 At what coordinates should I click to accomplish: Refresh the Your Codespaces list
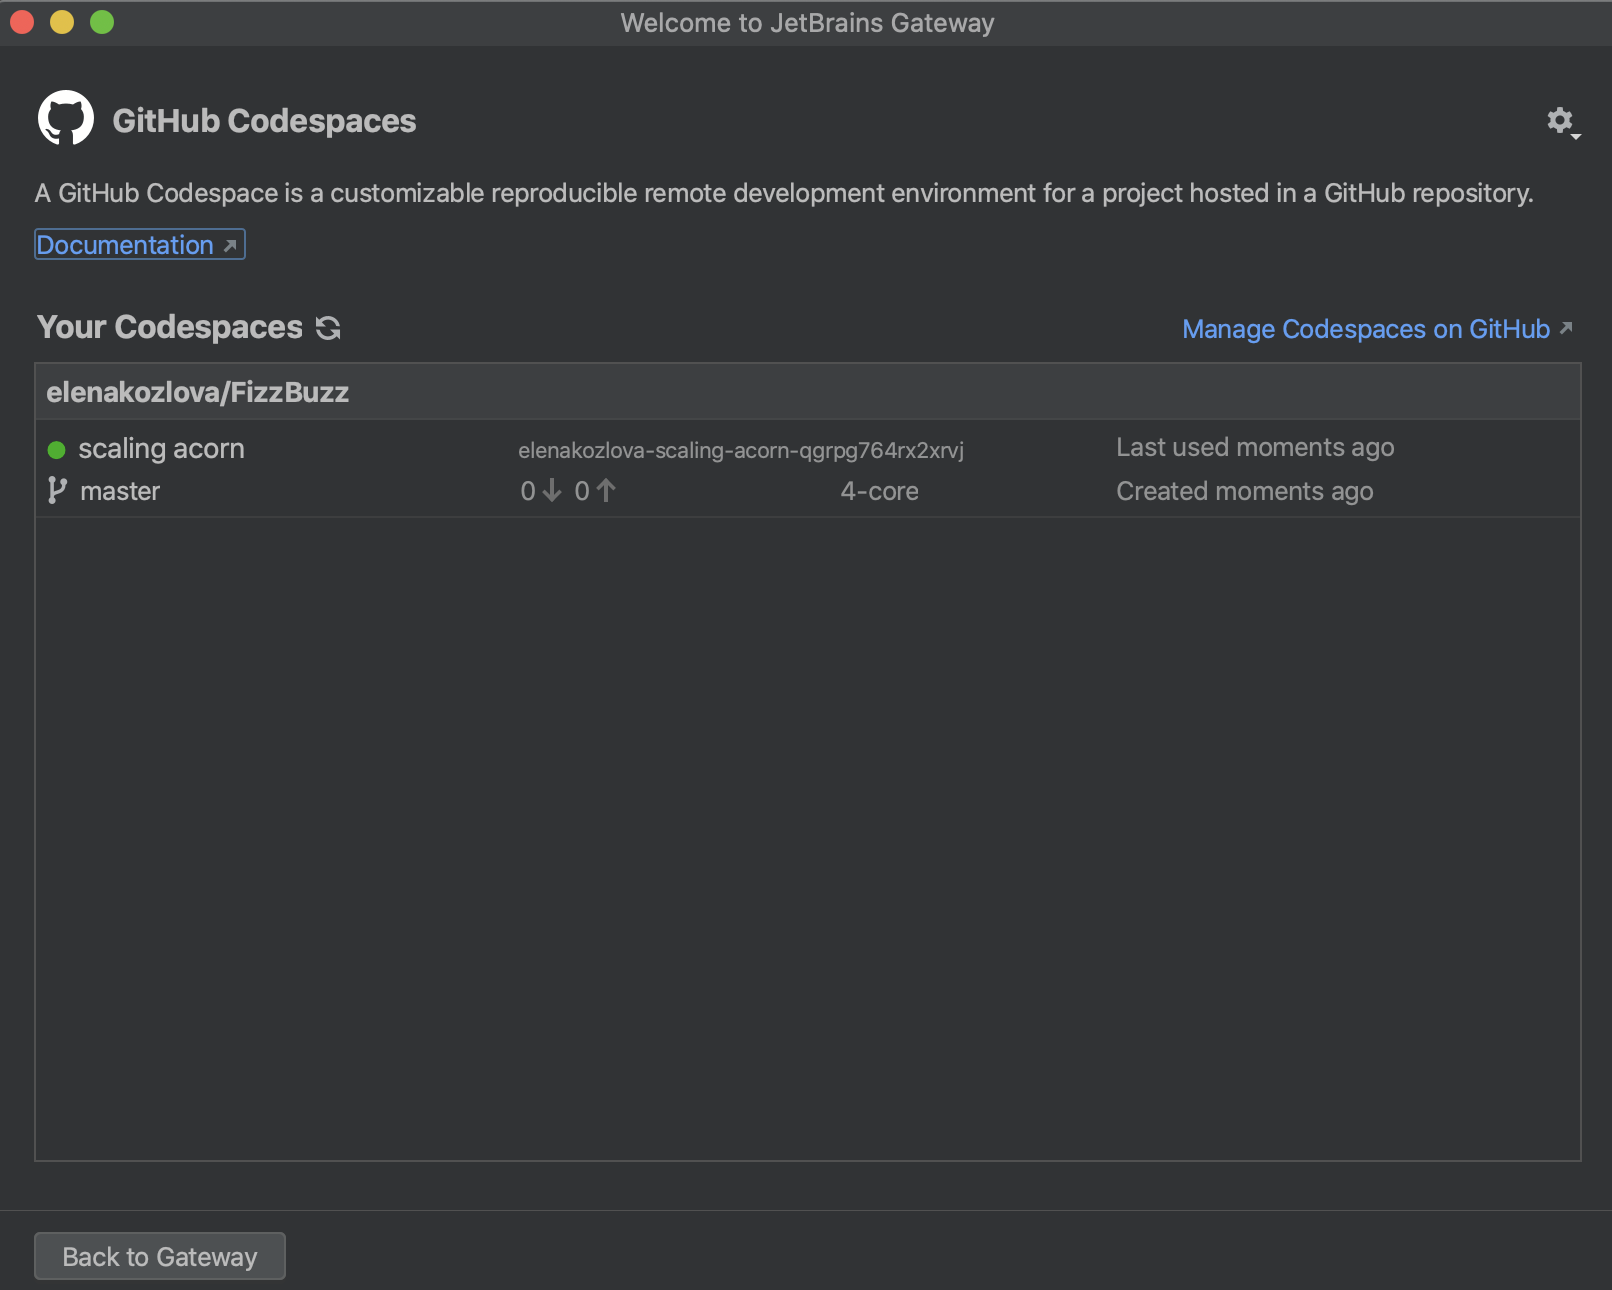point(328,328)
